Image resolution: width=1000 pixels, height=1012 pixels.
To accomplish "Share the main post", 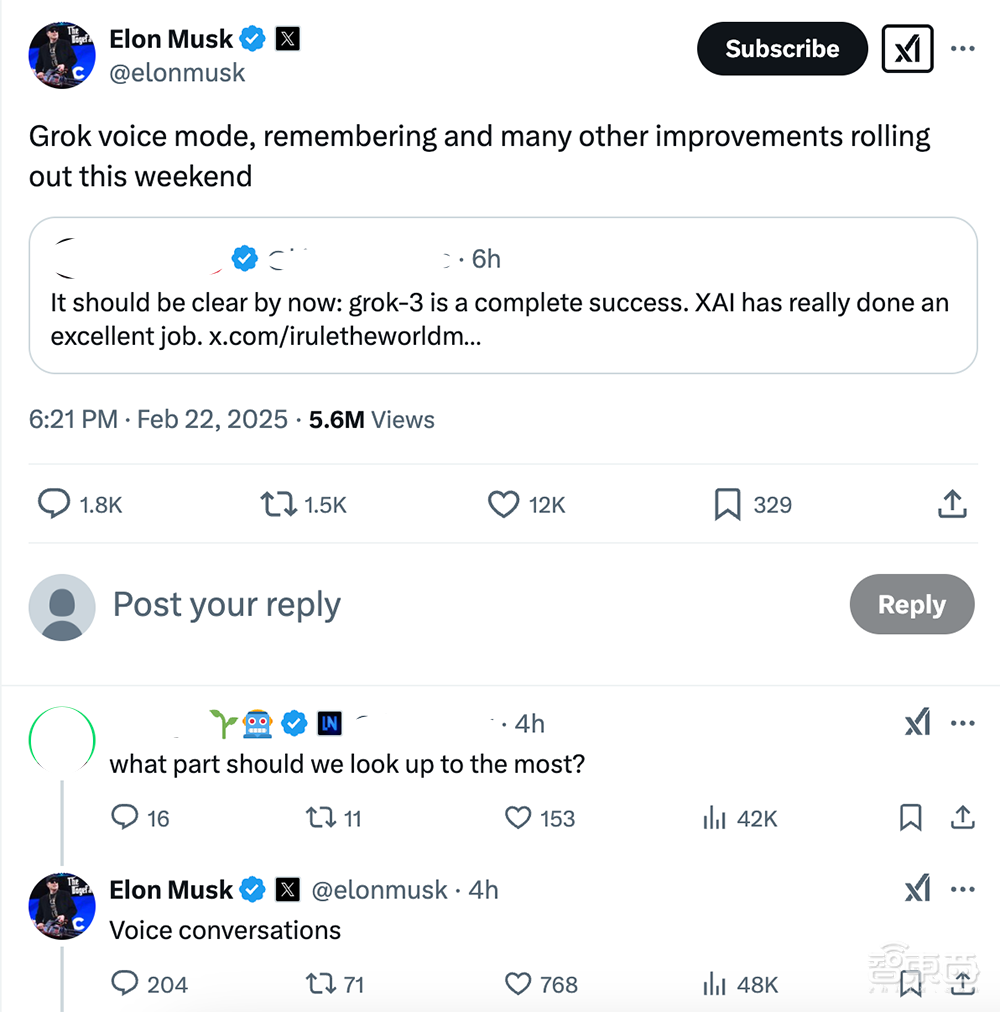I will tap(952, 504).
